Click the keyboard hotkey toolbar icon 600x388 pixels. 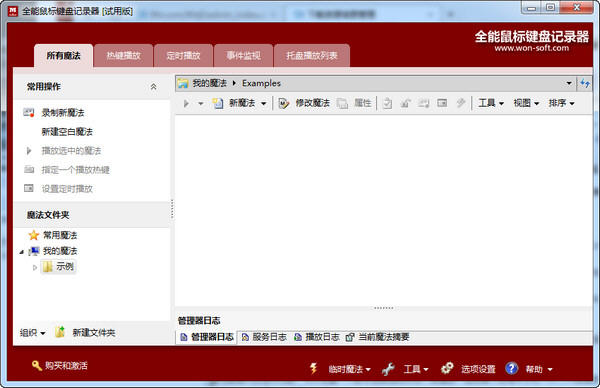tap(424, 103)
